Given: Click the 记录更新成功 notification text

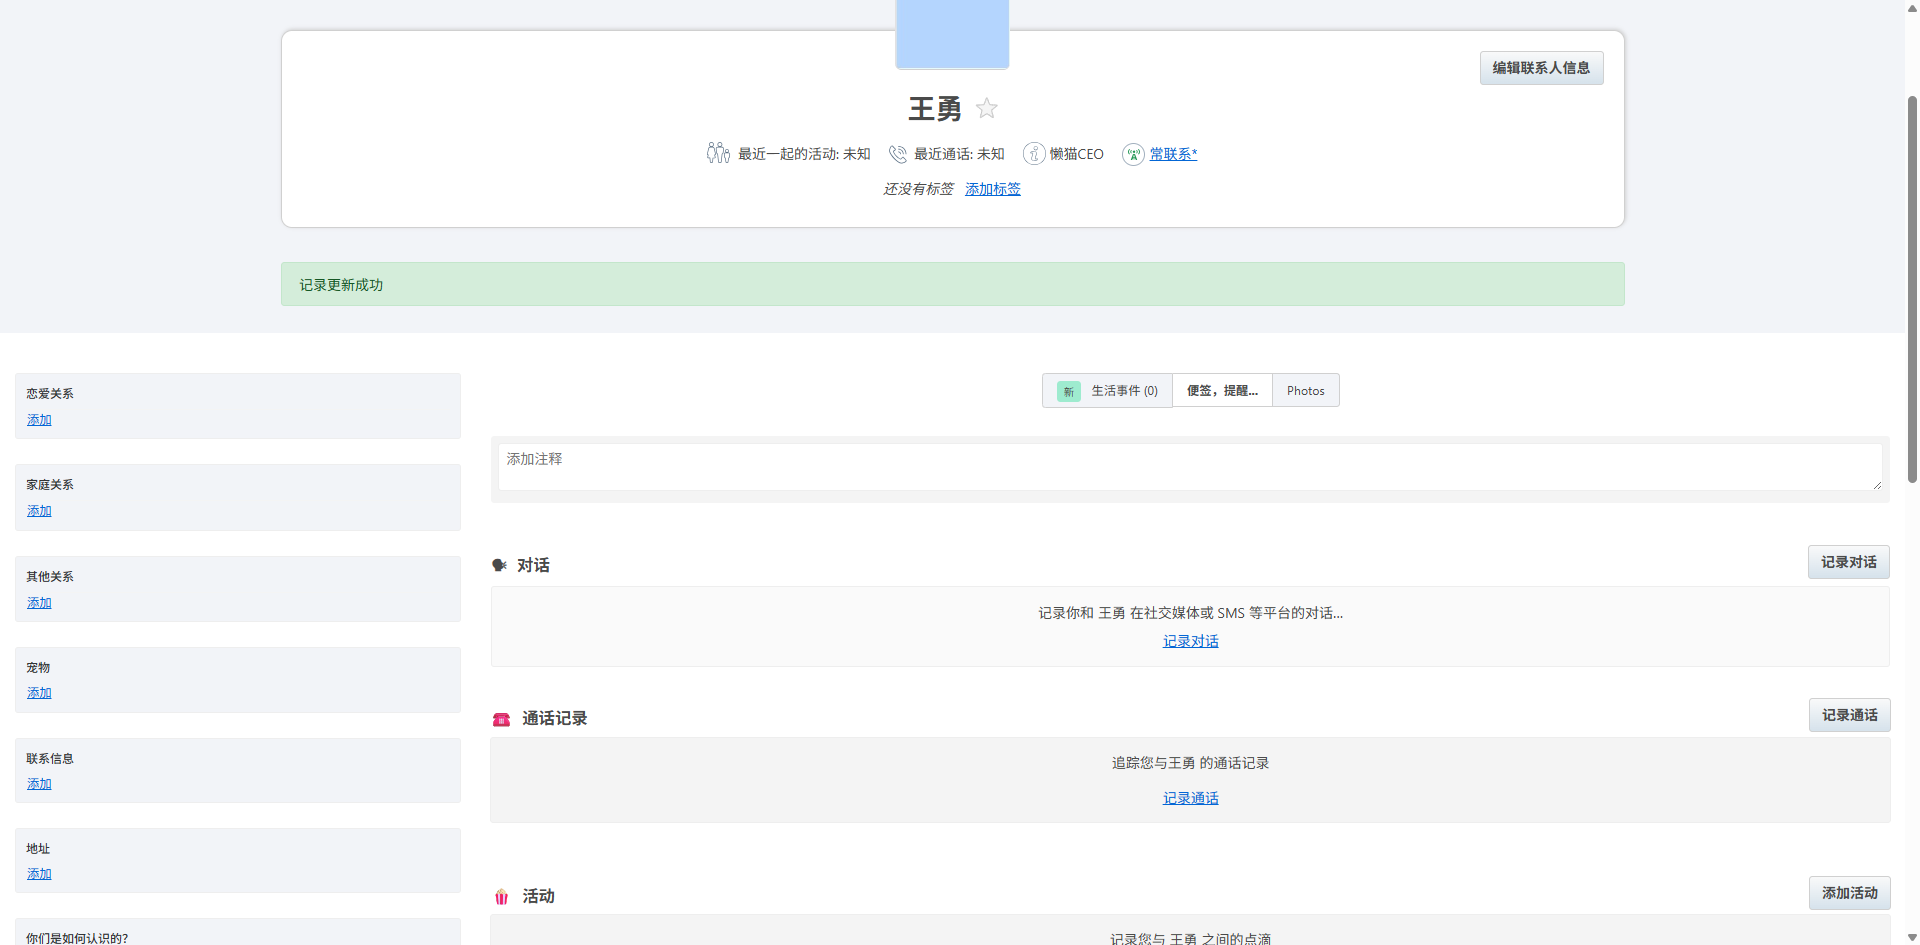Looking at the screenshot, I should (x=341, y=285).
